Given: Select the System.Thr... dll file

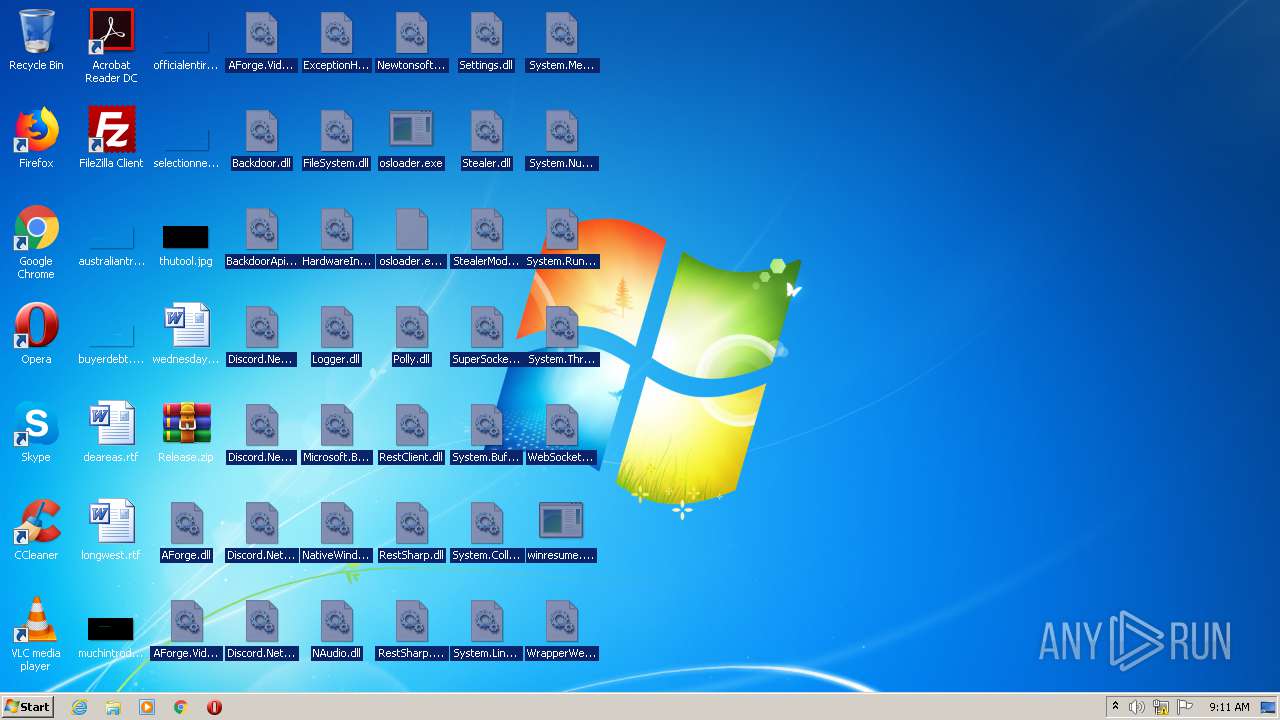Looking at the screenshot, I should click(x=561, y=334).
